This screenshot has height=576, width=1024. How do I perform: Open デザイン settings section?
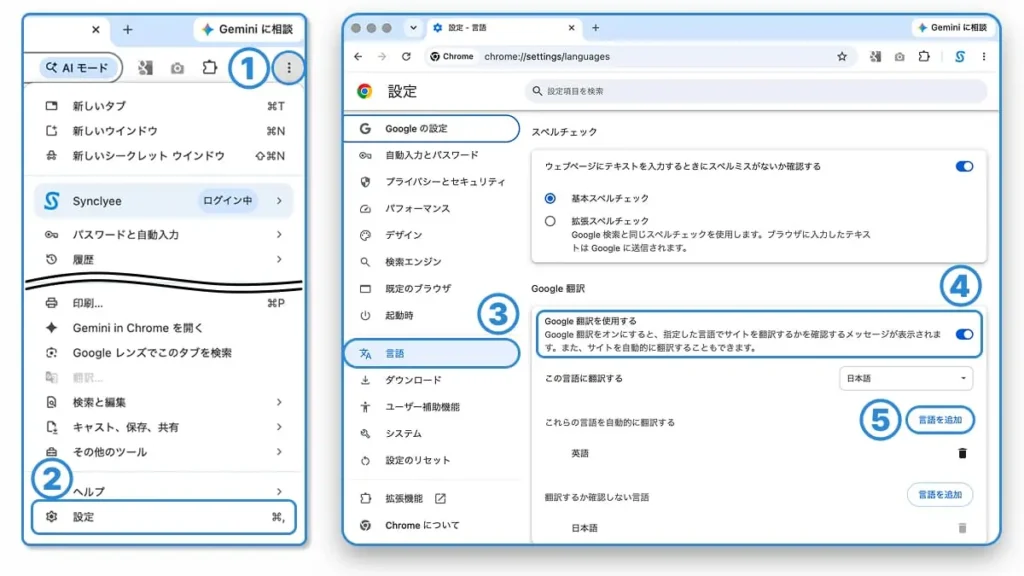[x=431, y=235]
